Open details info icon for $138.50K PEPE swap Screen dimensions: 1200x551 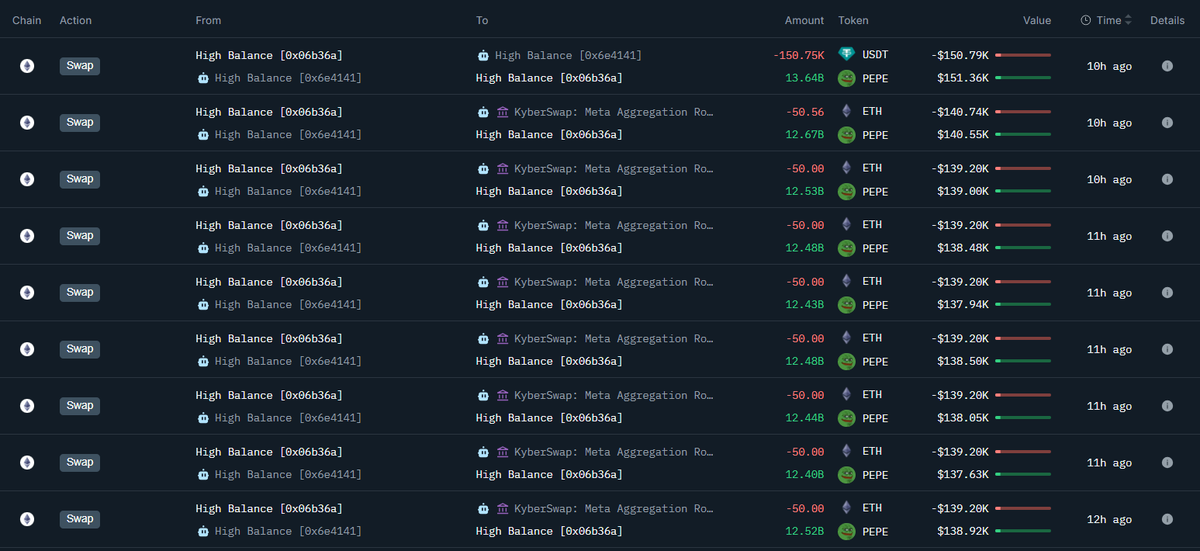coord(1167,349)
